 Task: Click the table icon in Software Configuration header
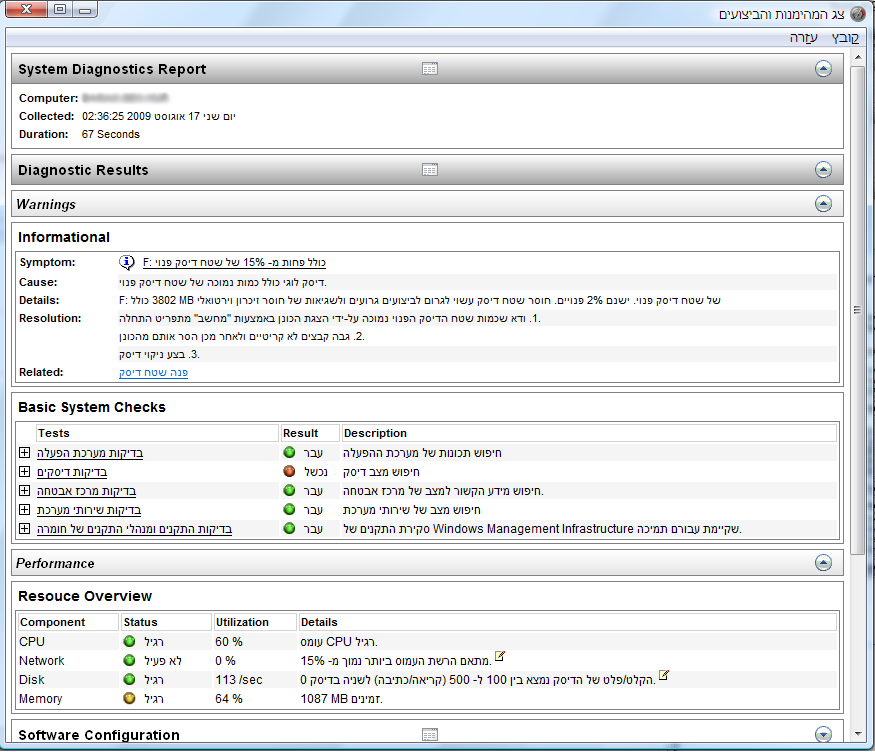[x=430, y=735]
